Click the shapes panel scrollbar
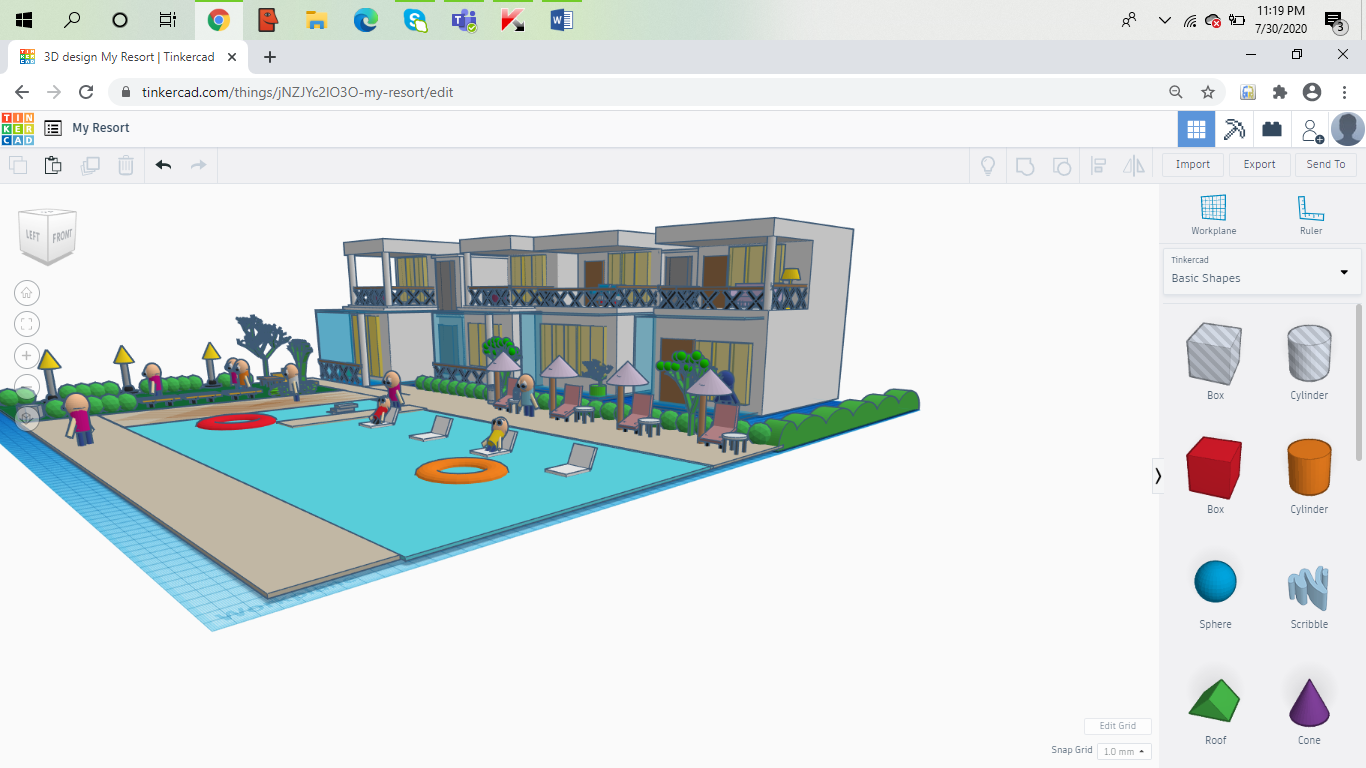Viewport: 1366px width, 768px height. coord(1358,380)
